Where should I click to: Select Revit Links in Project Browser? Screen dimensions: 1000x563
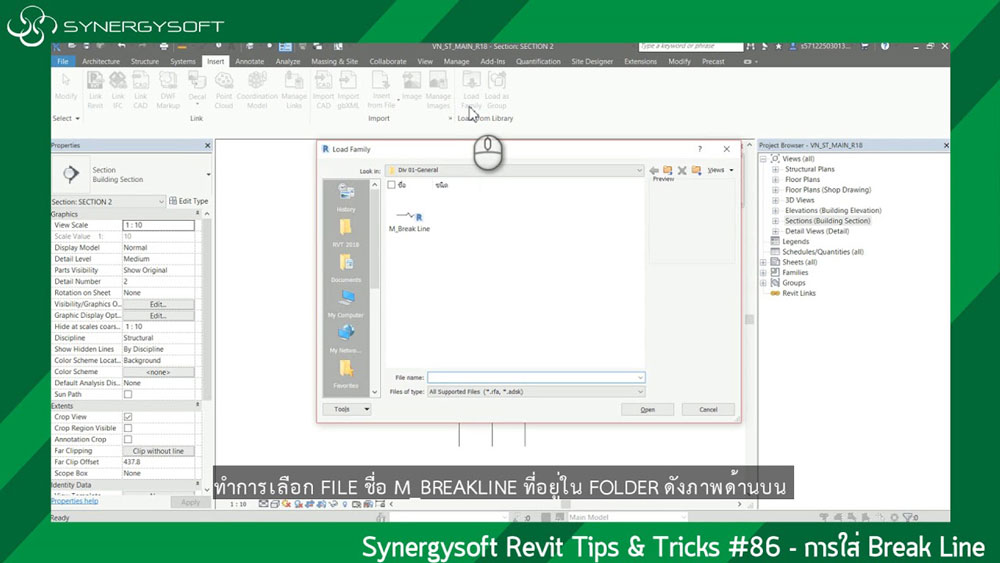tap(798, 293)
